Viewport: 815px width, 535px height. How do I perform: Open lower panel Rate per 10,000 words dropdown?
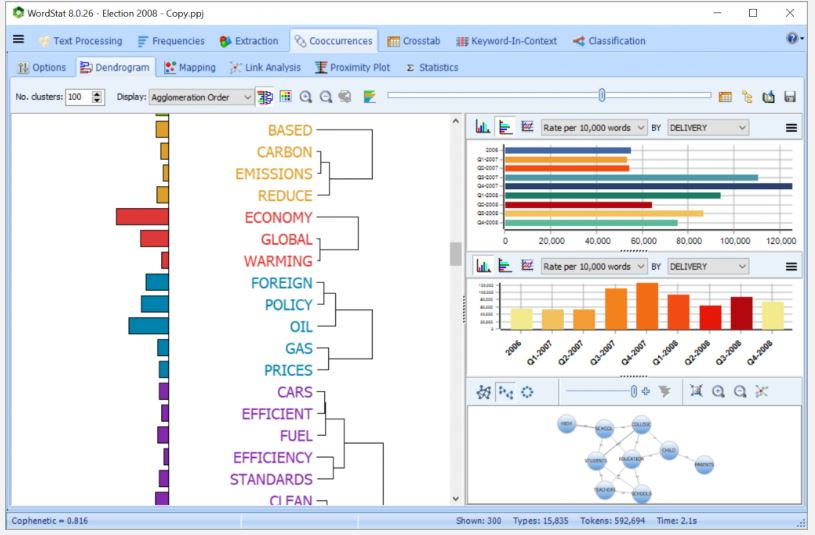click(594, 266)
